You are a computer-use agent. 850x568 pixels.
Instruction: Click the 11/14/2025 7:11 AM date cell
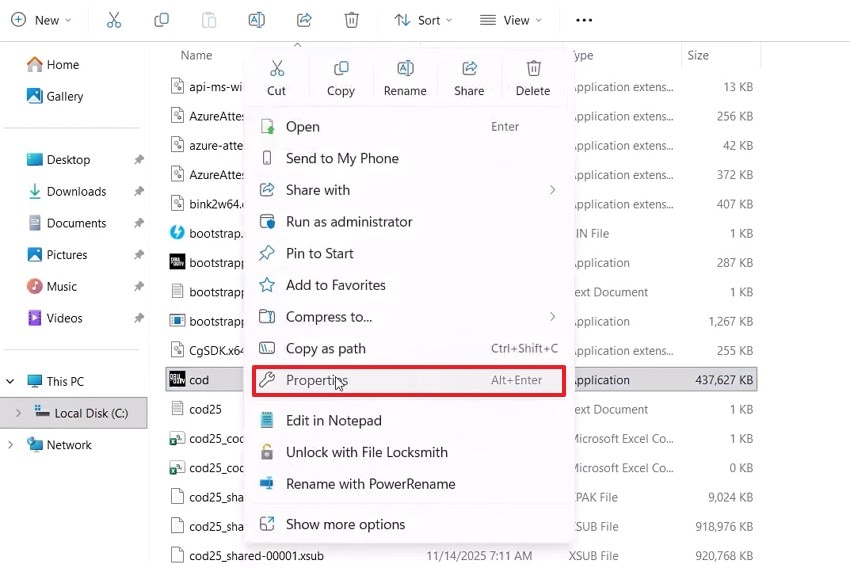point(479,556)
